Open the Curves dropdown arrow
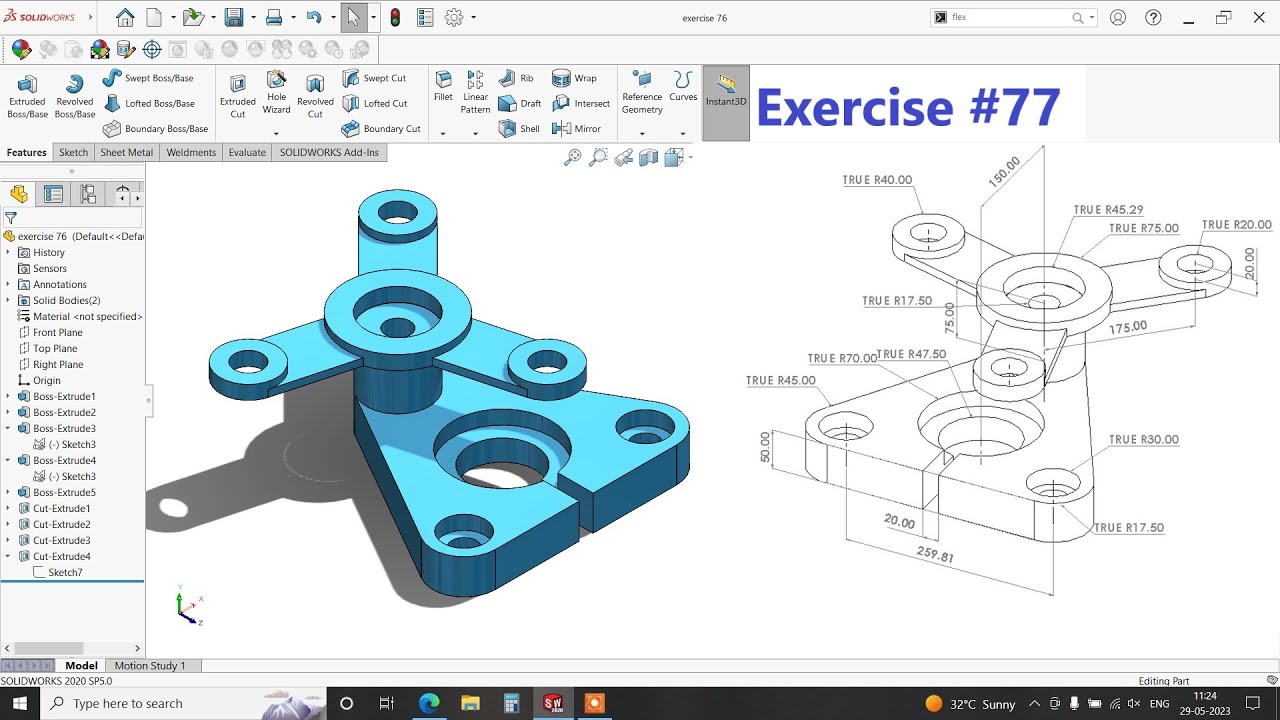This screenshot has width=1280, height=720. [683, 133]
